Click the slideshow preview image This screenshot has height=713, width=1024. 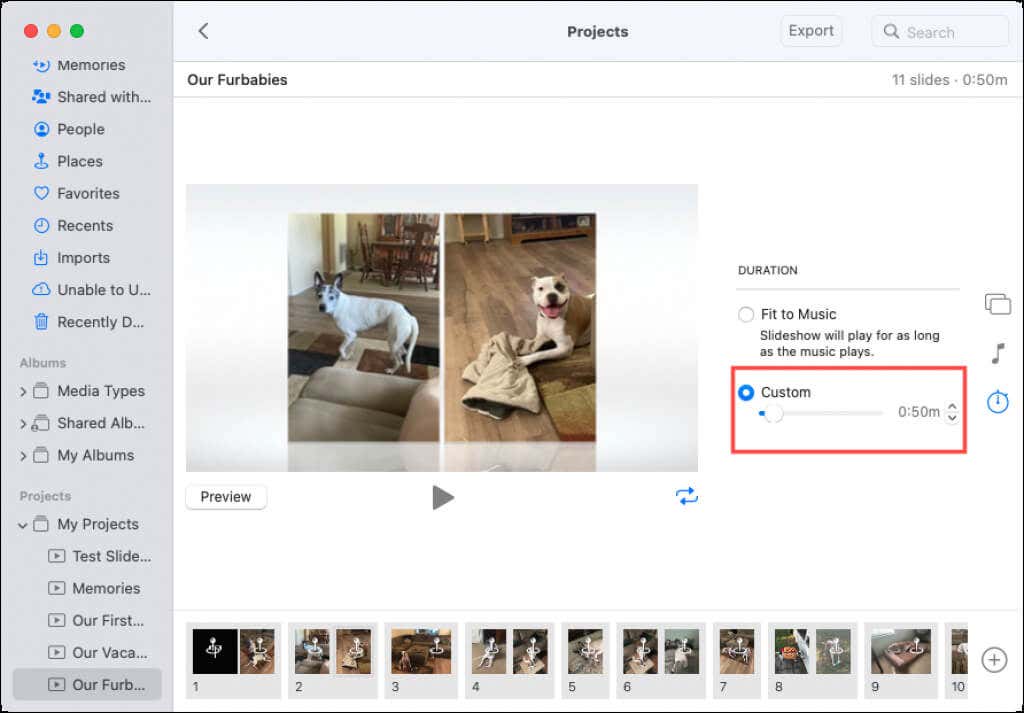(442, 328)
